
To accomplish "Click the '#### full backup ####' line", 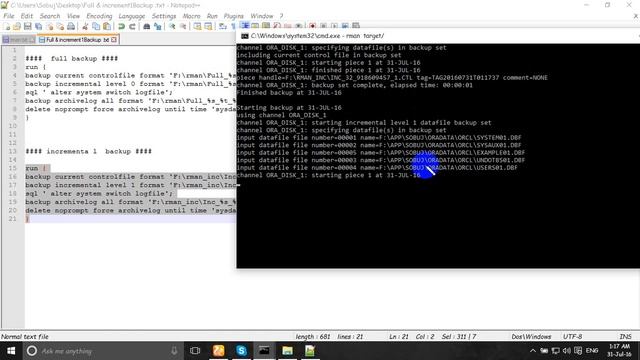I will pos(71,58).
